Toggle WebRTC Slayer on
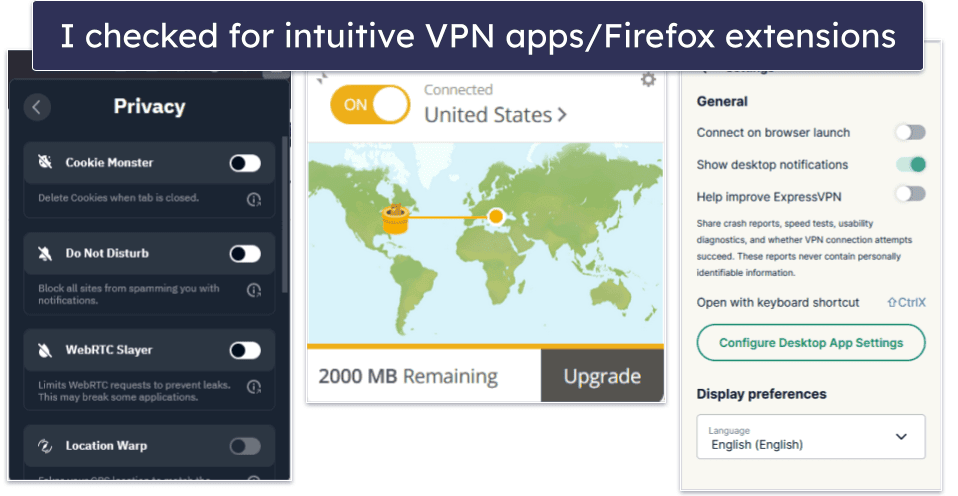The image size is (958, 496). coord(245,350)
